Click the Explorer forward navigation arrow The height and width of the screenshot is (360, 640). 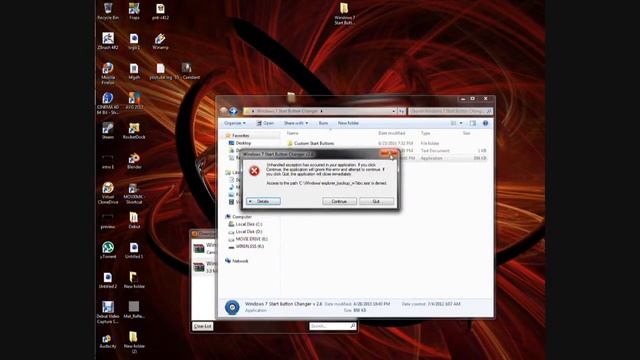pos(233,111)
